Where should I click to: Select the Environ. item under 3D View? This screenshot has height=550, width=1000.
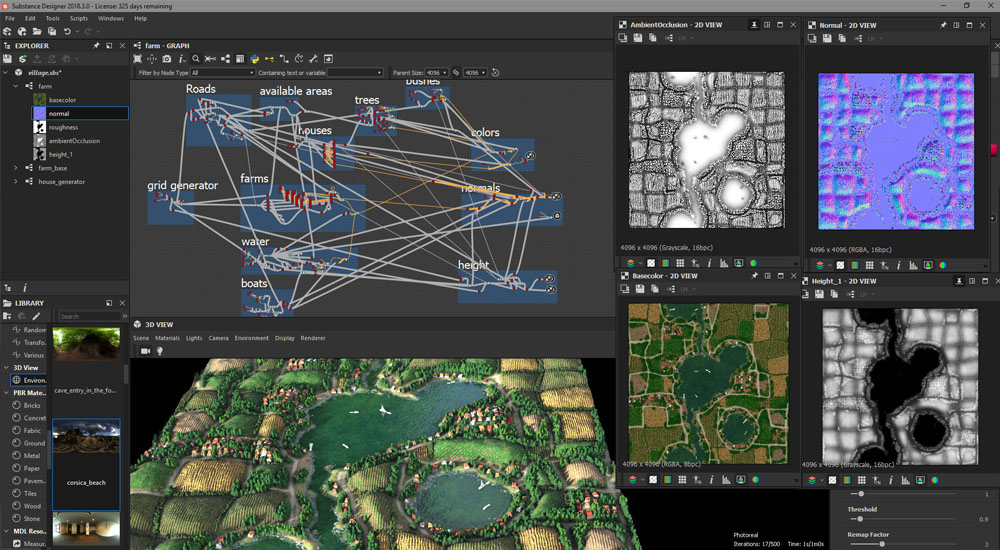29,380
